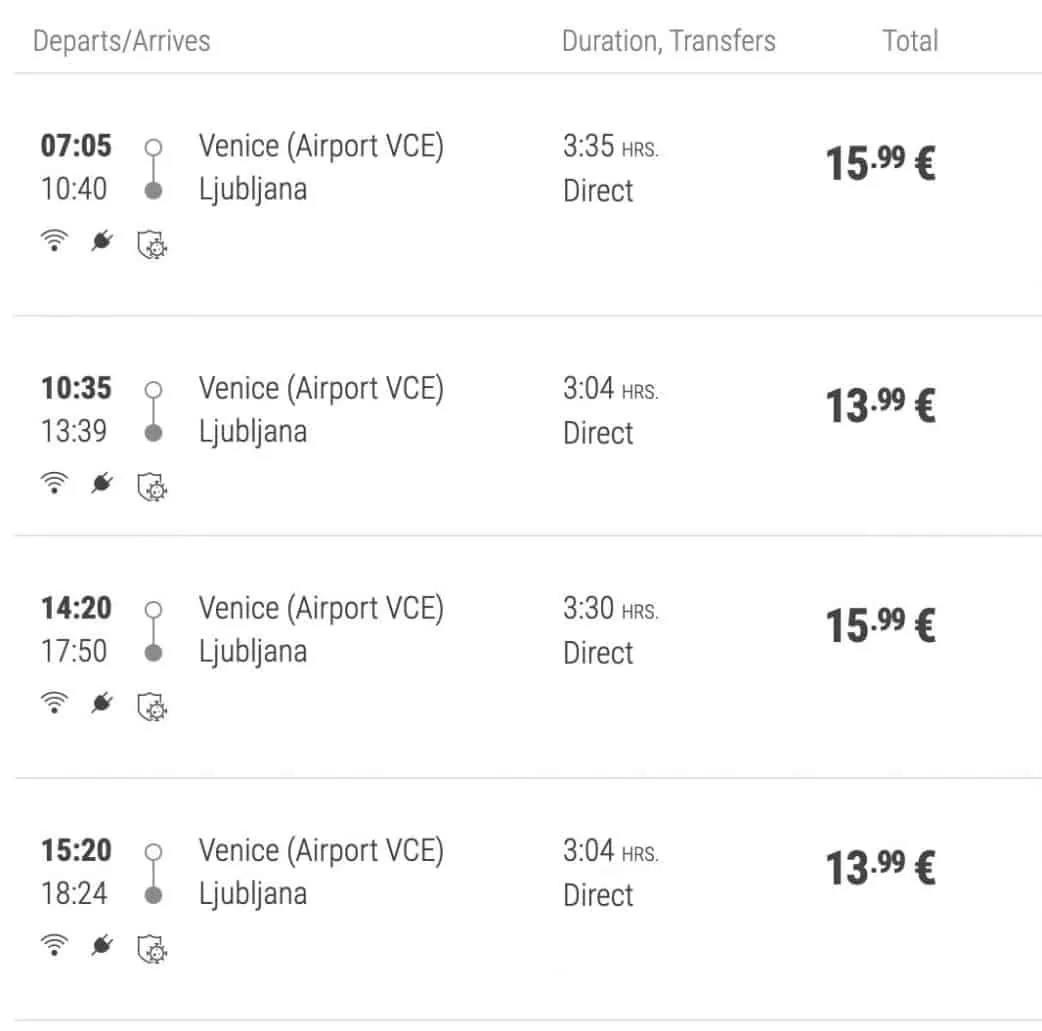Choose the 15.99 € fare departing at 14:20
This screenshot has width=1042, height=1031.
[x=879, y=626]
